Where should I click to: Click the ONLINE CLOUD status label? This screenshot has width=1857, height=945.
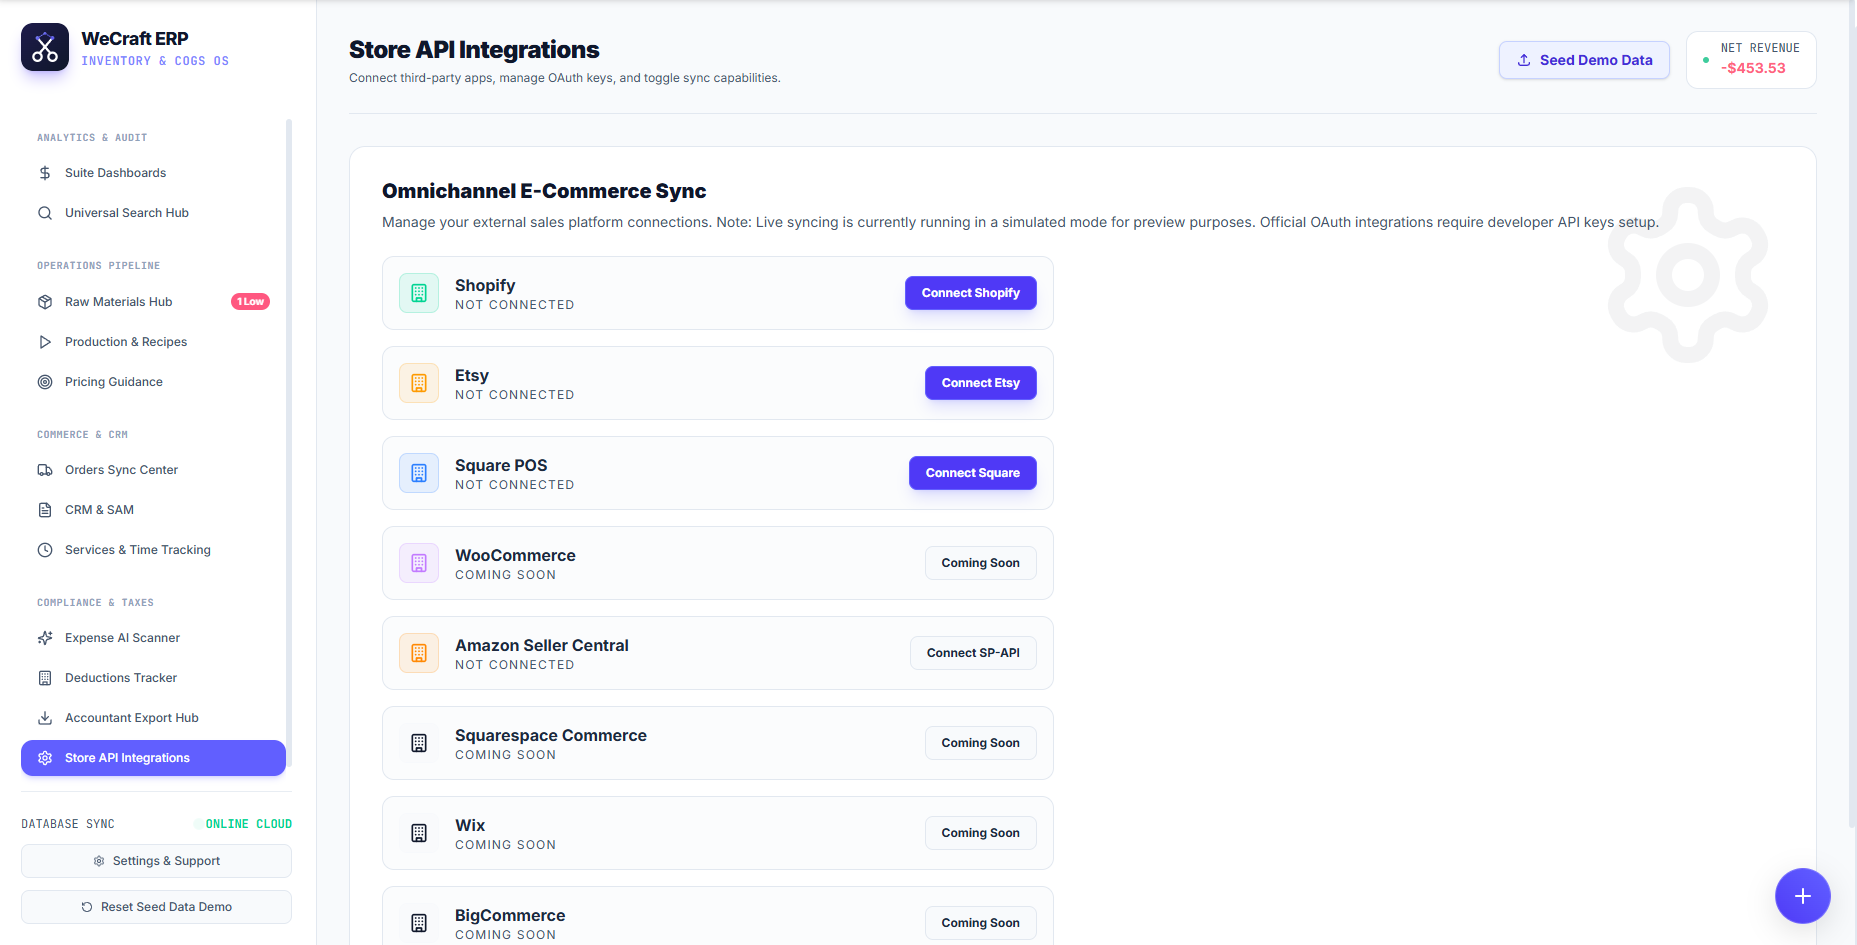click(x=248, y=824)
